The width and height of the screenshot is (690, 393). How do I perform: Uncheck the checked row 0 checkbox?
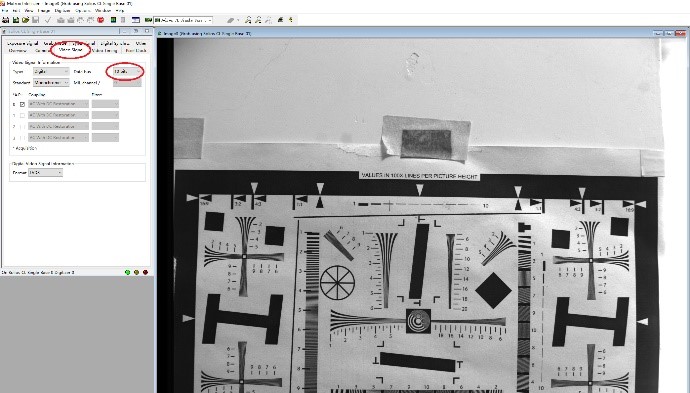[x=22, y=104]
